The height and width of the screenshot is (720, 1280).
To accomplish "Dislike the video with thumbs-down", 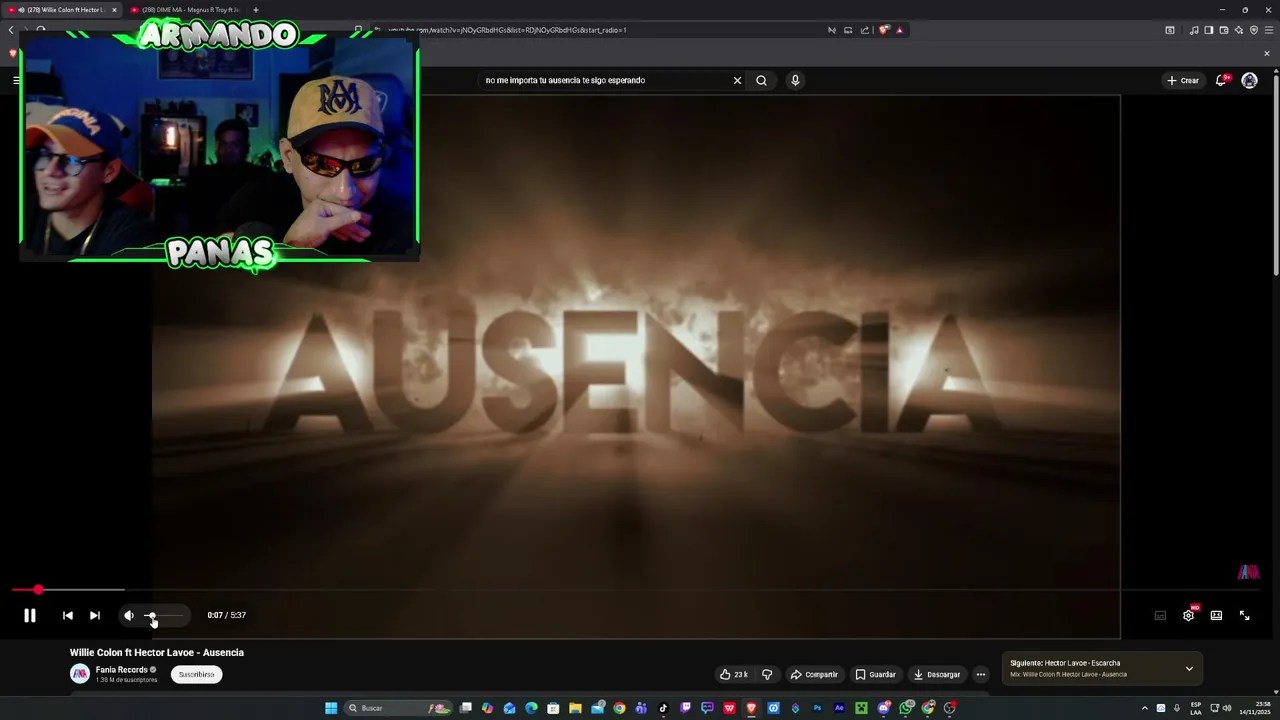I will (767, 674).
